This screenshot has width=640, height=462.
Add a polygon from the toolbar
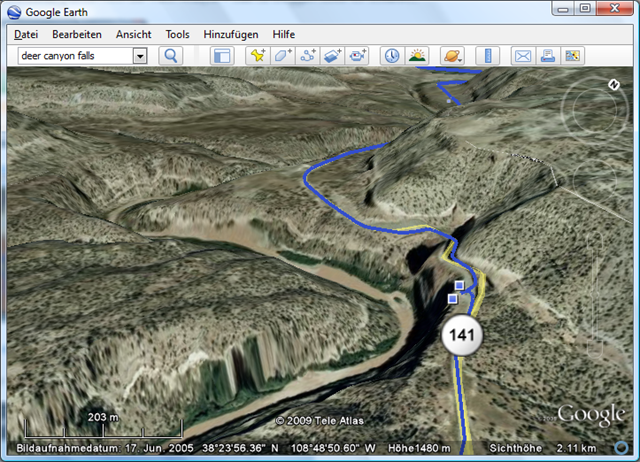tap(283, 56)
